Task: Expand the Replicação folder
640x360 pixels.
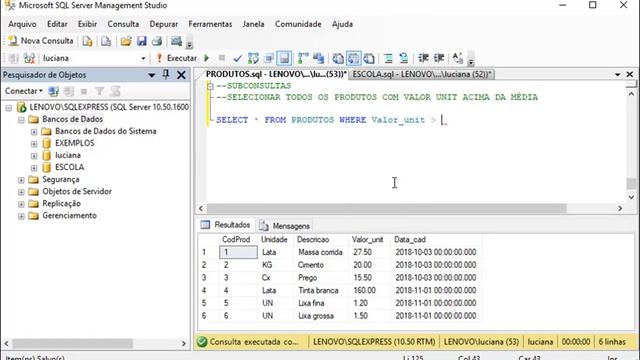Action: pos(21,204)
